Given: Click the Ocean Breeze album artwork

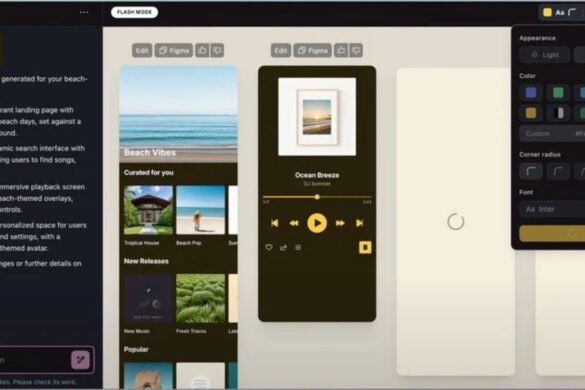Looking at the screenshot, I should coord(317,116).
